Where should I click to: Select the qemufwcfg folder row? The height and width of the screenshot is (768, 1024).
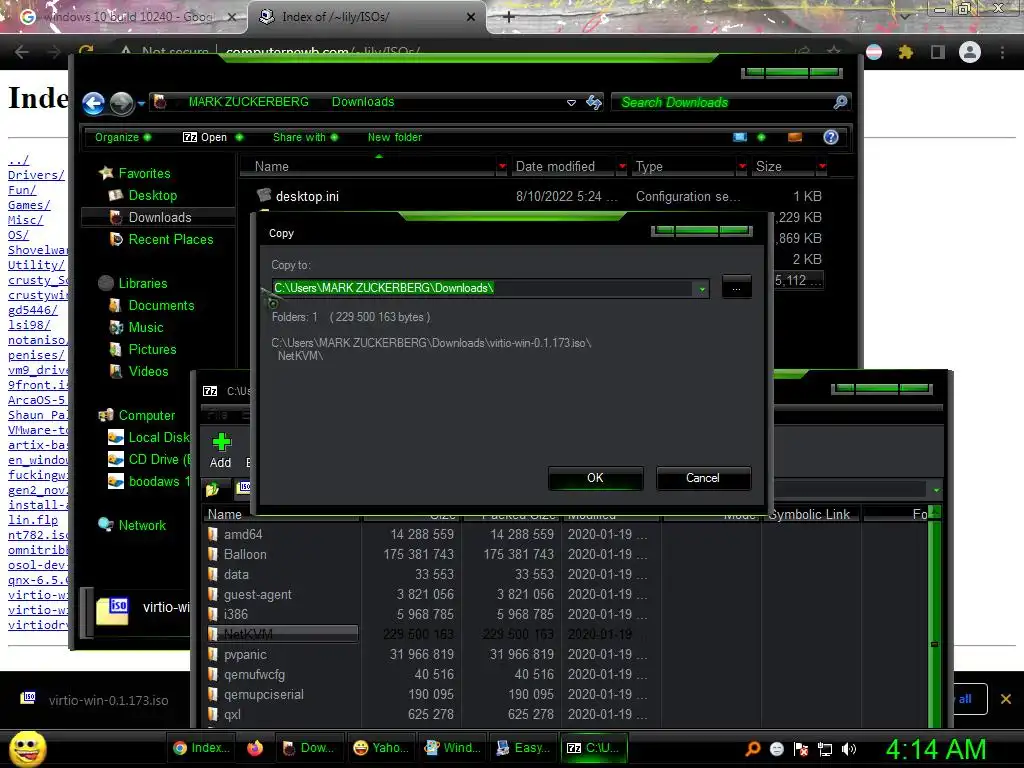coord(254,675)
